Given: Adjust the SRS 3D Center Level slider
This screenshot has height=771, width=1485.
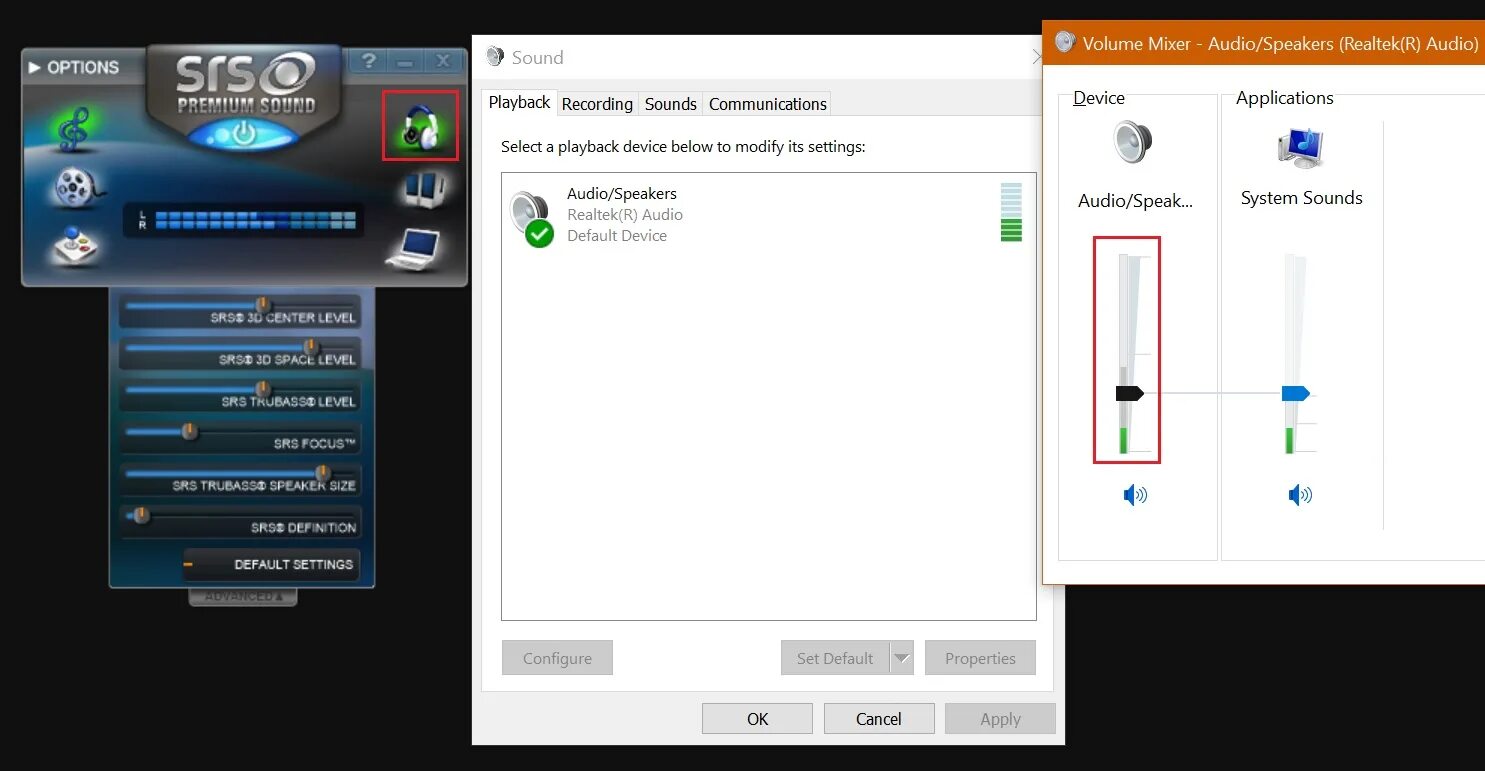Looking at the screenshot, I should click(262, 305).
